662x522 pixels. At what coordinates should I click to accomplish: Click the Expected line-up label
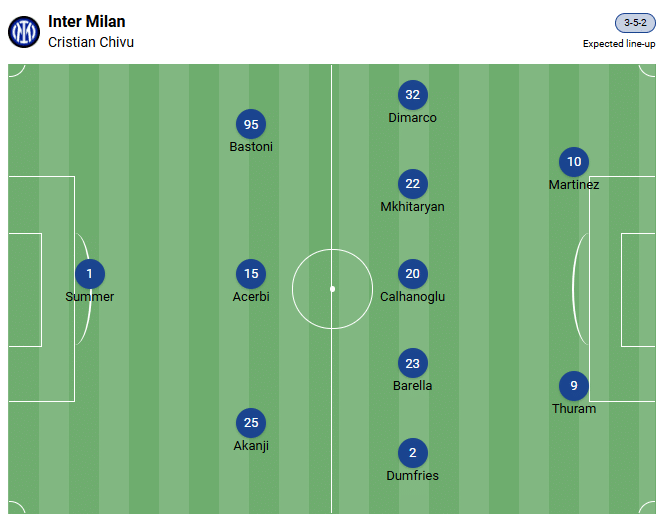pyautogui.click(x=619, y=44)
